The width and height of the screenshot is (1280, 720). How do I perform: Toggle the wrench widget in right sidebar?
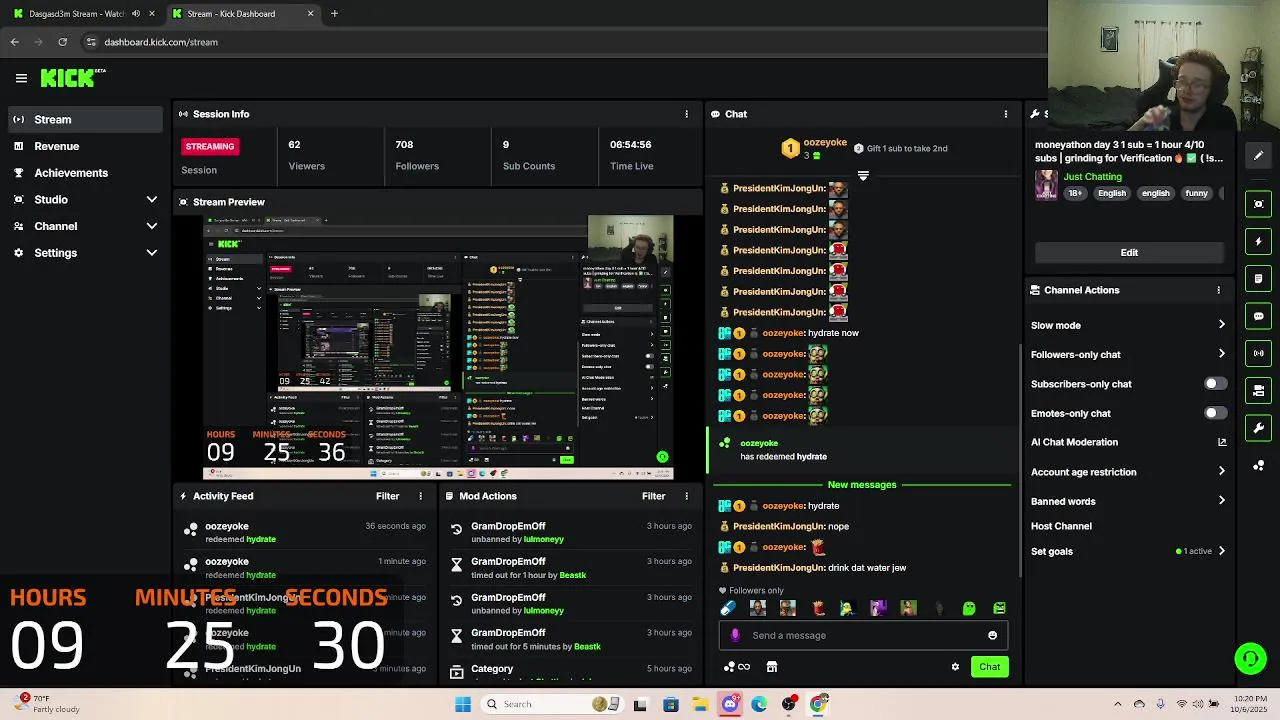[x=1259, y=428]
